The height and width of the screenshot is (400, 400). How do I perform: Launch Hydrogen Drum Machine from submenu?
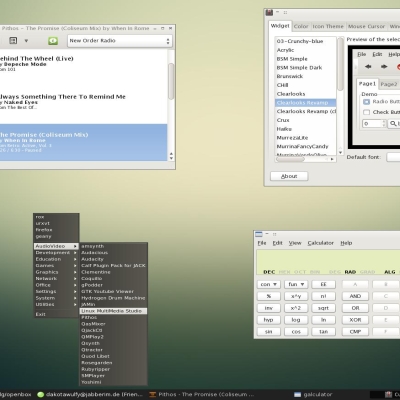click(113, 298)
